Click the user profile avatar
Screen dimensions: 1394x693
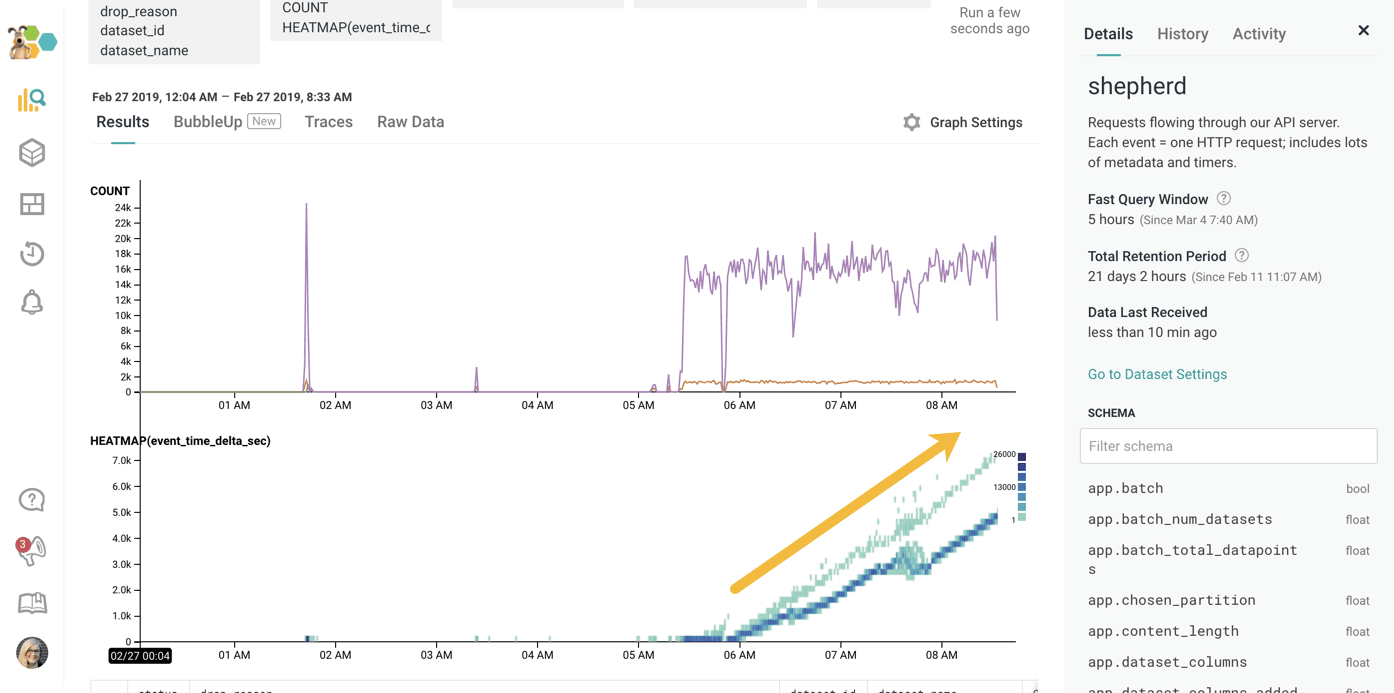(x=32, y=652)
